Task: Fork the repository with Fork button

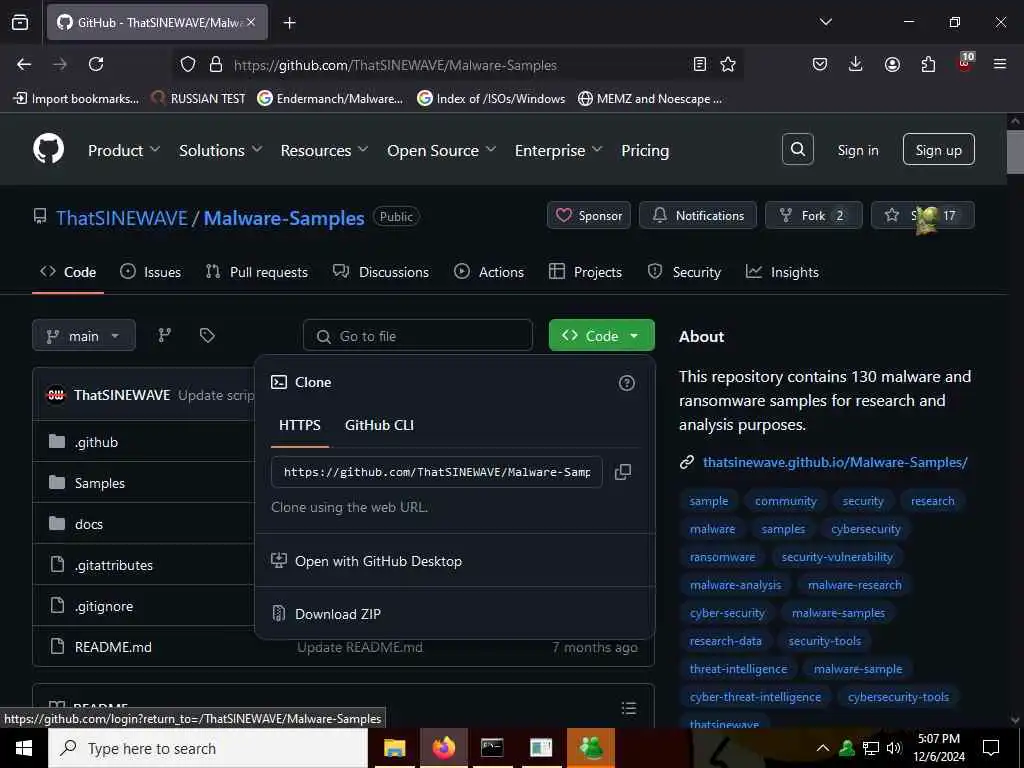Action: (x=813, y=216)
